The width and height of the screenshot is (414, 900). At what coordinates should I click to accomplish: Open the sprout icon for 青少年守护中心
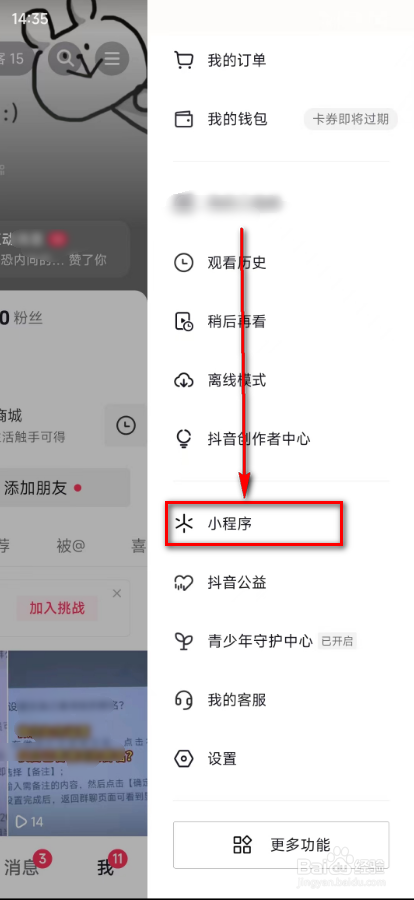point(184,641)
